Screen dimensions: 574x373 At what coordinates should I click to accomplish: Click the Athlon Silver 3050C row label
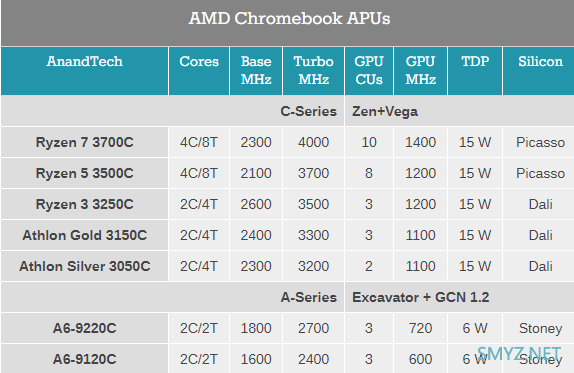(x=85, y=266)
